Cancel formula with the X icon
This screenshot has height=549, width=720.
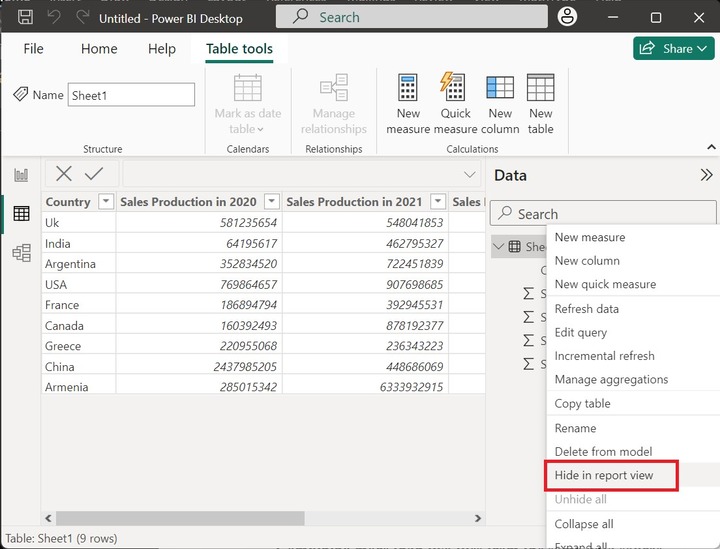pyautogui.click(x=64, y=174)
